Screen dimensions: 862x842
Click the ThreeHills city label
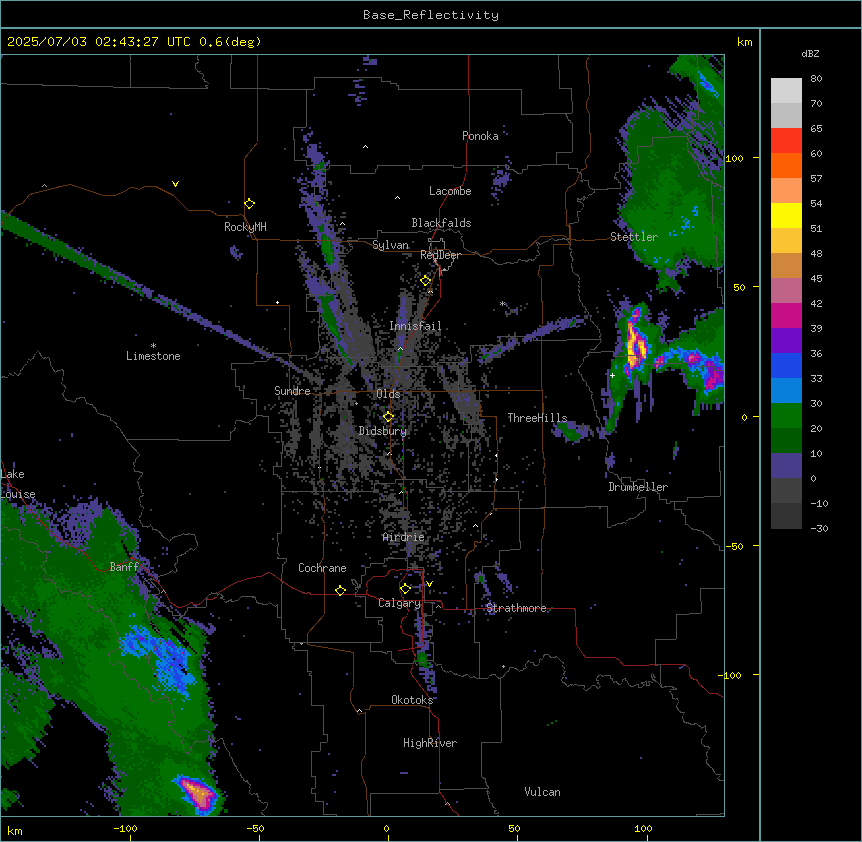tap(537, 418)
